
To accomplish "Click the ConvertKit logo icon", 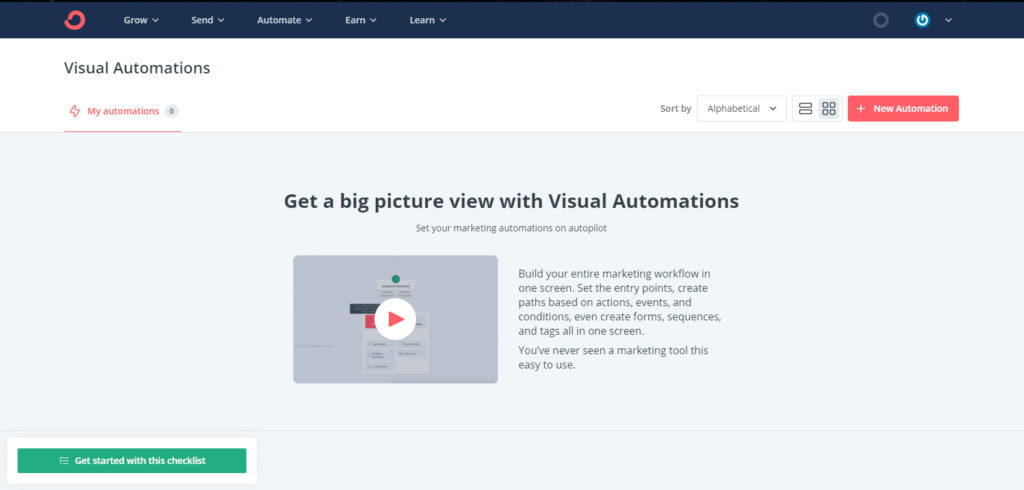I will pos(75,20).
